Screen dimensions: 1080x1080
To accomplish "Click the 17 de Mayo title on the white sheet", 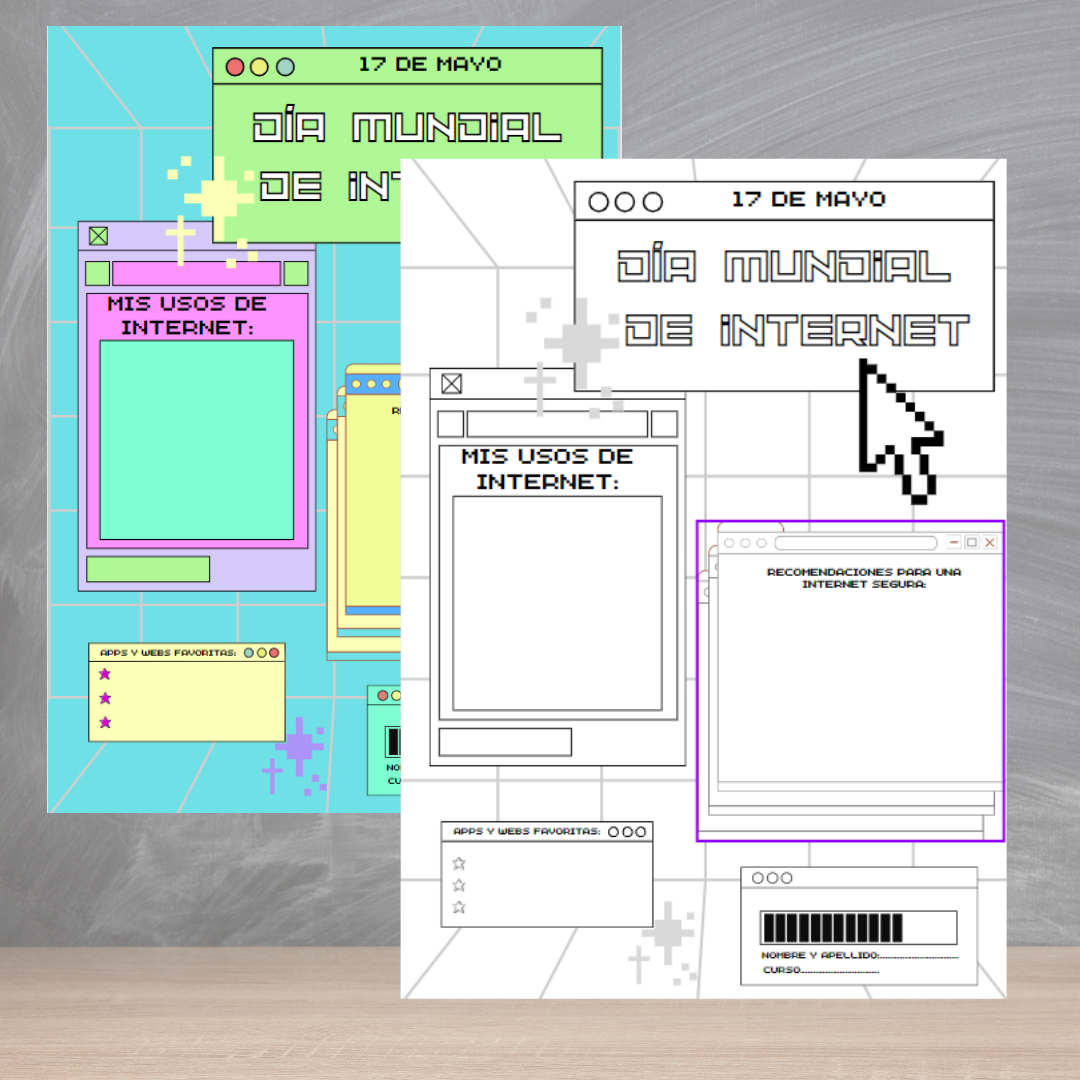I will (808, 199).
